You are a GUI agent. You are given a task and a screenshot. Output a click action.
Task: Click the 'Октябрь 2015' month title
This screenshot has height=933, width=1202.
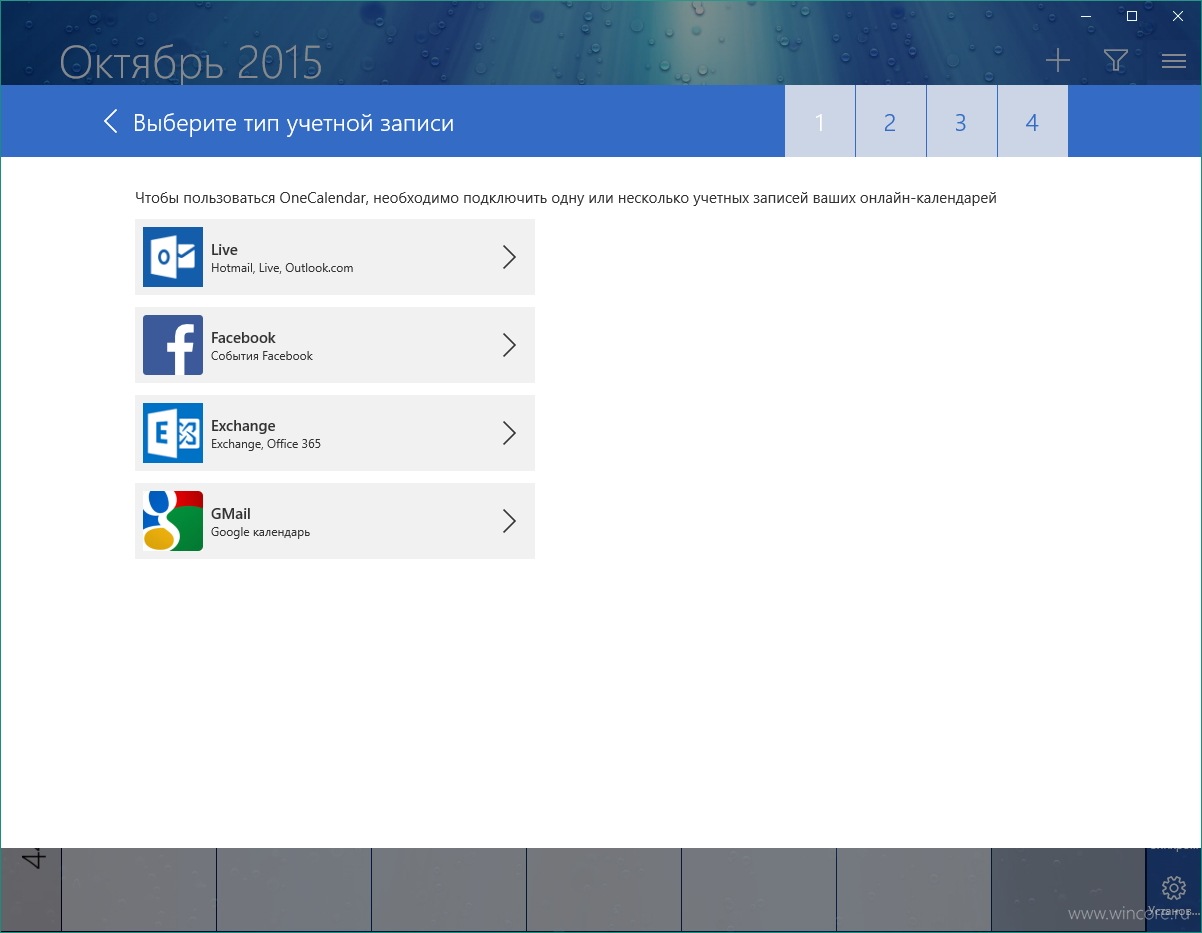pyautogui.click(x=191, y=63)
